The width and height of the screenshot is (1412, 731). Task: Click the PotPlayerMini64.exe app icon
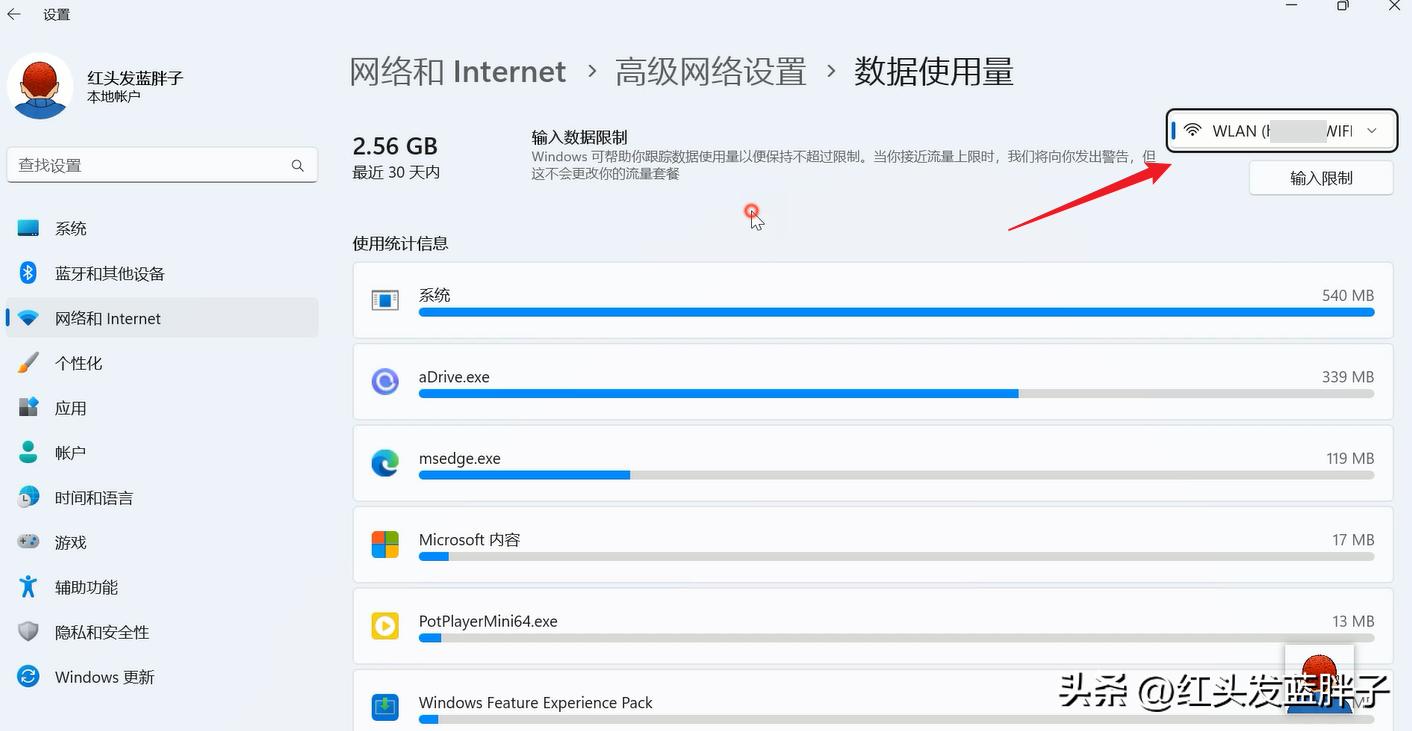pos(385,626)
